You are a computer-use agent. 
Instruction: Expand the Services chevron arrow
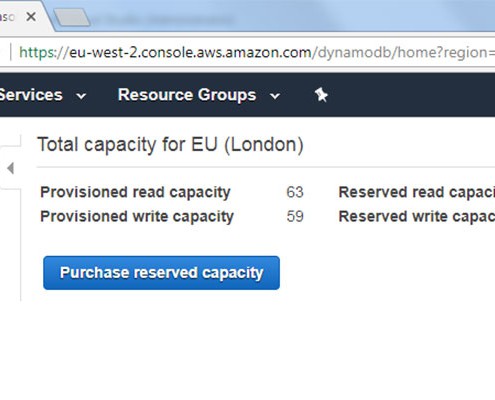point(81,96)
